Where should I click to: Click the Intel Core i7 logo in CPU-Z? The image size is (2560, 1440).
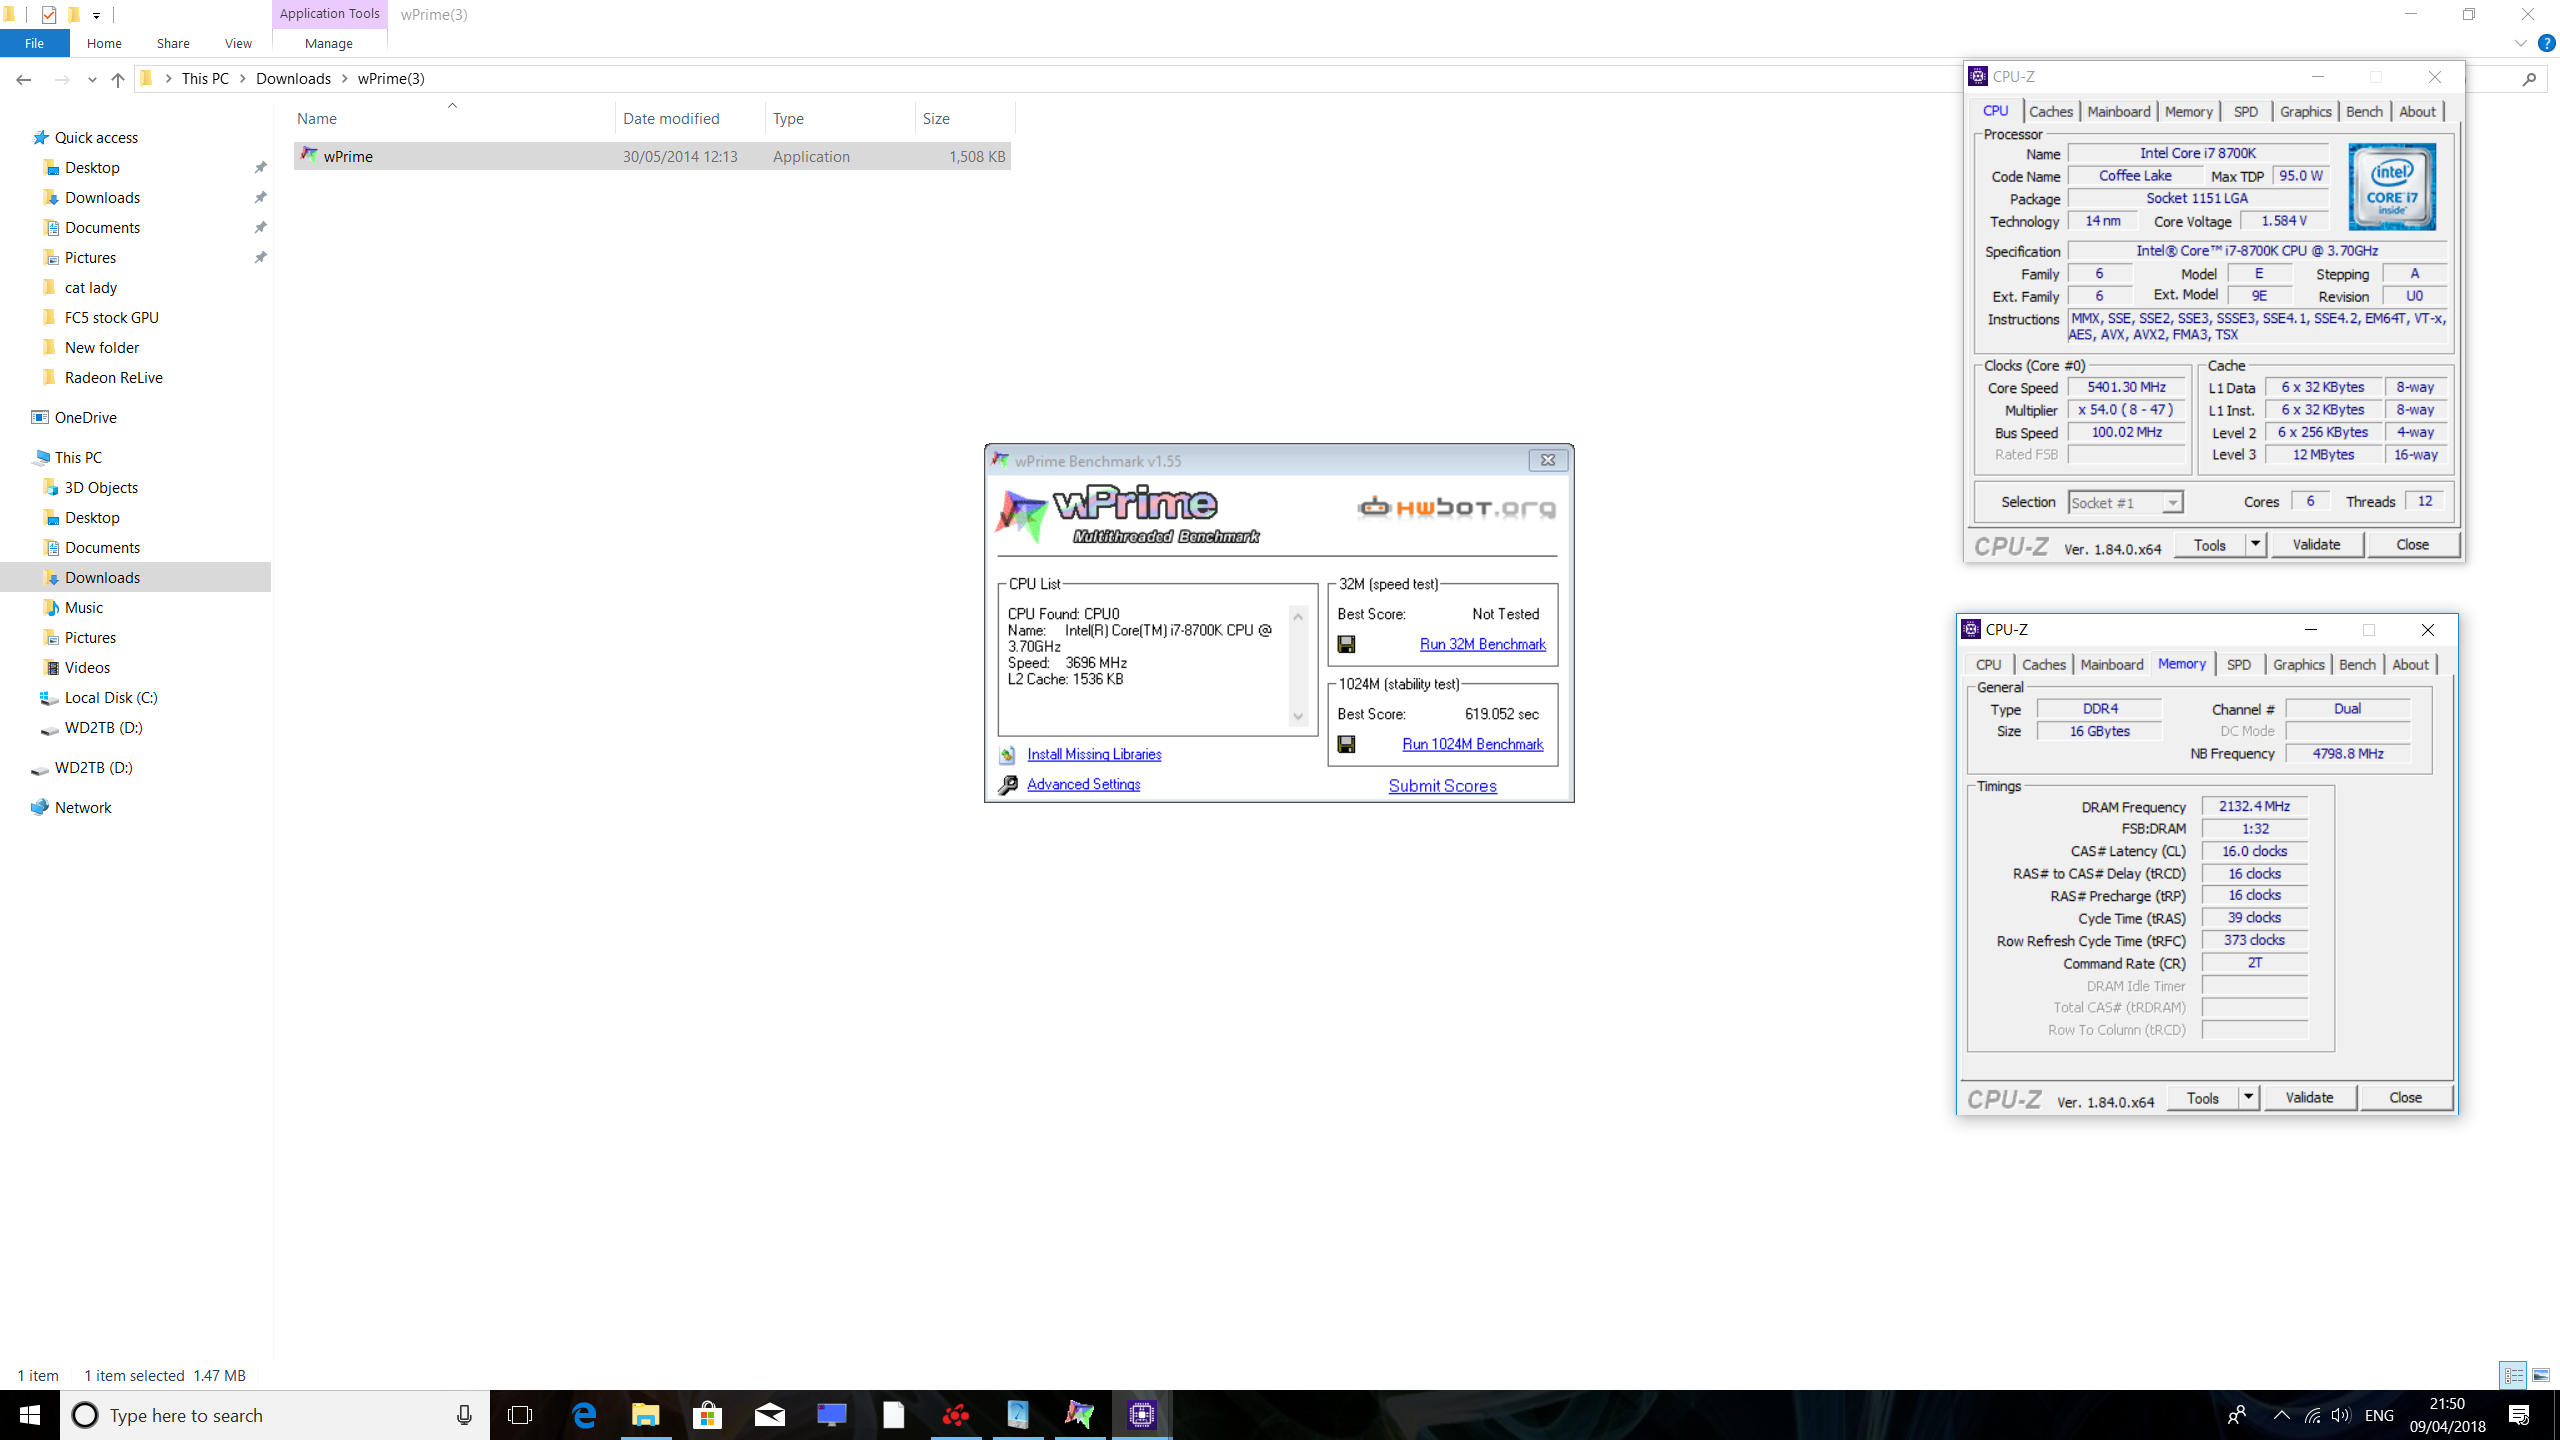point(2392,187)
